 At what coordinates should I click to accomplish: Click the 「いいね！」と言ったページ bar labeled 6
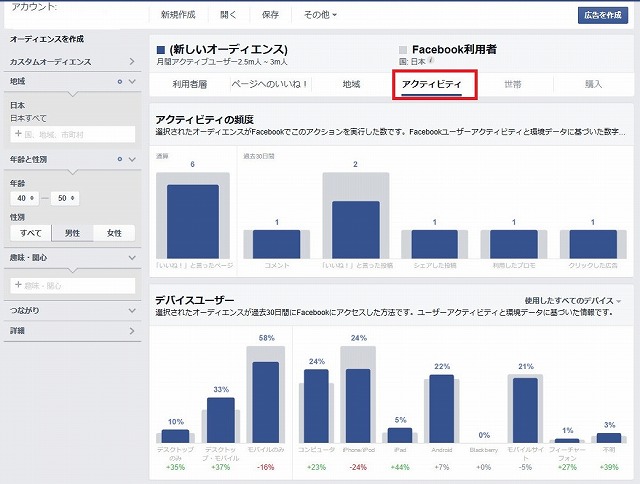[193, 221]
